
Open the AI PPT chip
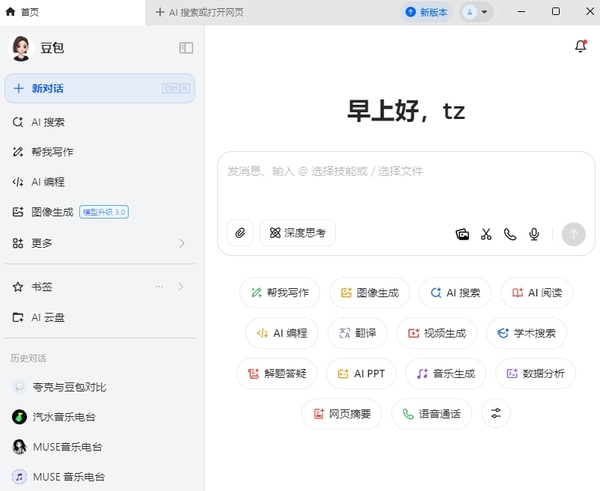pos(361,374)
